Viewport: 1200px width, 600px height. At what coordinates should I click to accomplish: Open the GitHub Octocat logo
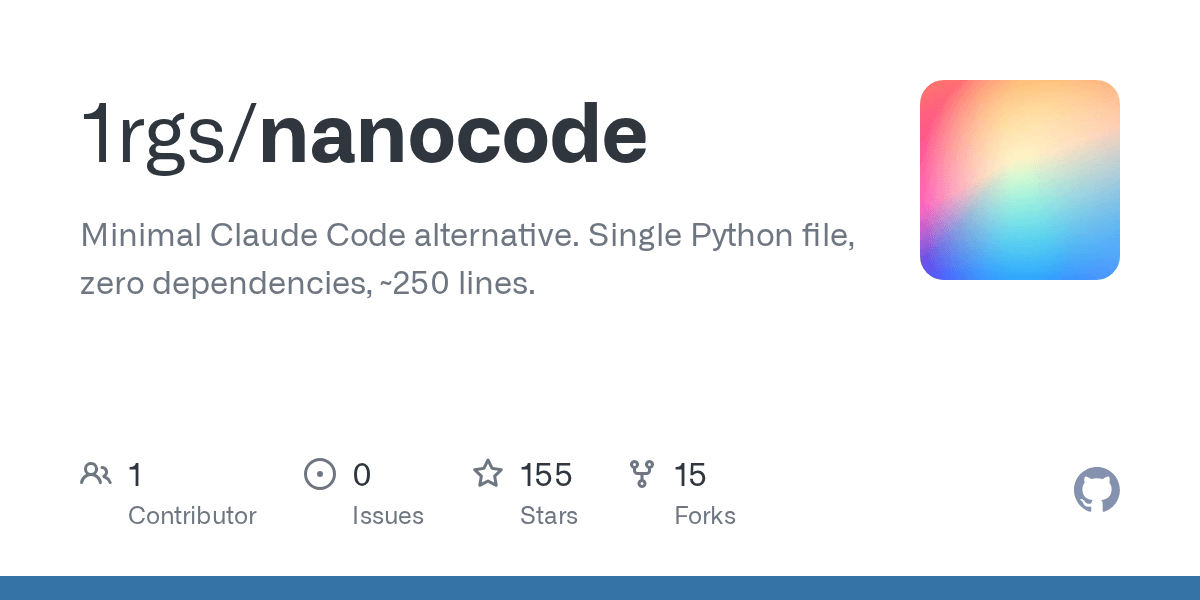click(x=1096, y=490)
